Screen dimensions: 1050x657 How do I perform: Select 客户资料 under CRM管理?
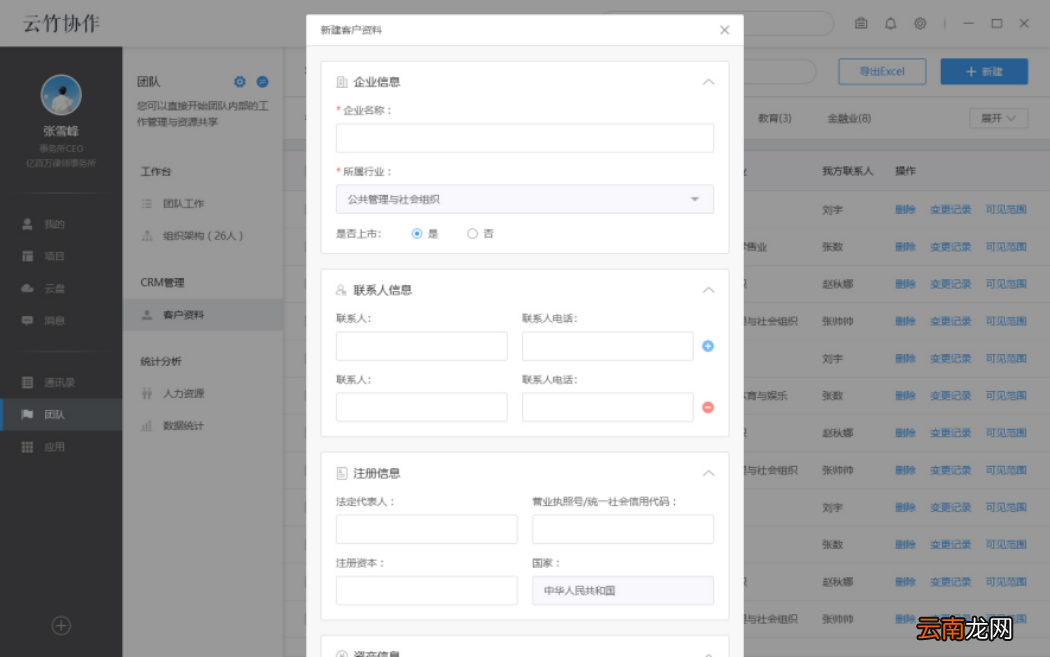(x=202, y=315)
